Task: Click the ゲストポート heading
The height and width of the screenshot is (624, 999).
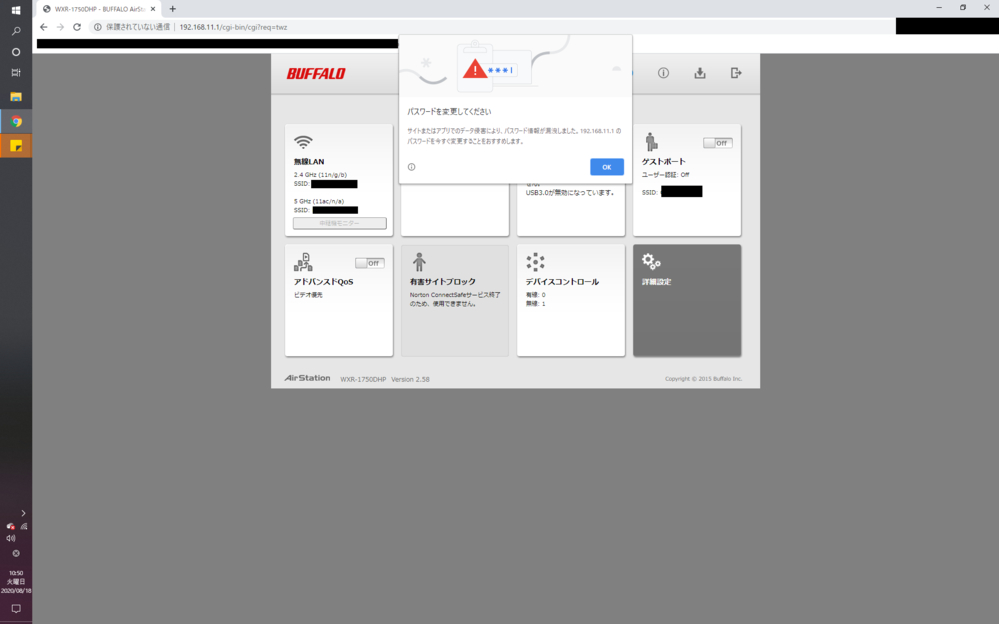Action: (x=664, y=162)
